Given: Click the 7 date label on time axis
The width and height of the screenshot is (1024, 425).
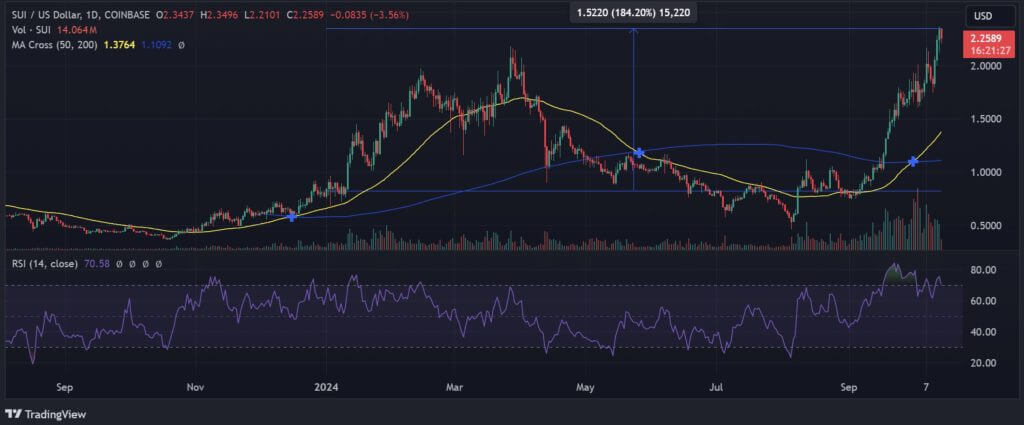Looking at the screenshot, I should click(x=927, y=387).
